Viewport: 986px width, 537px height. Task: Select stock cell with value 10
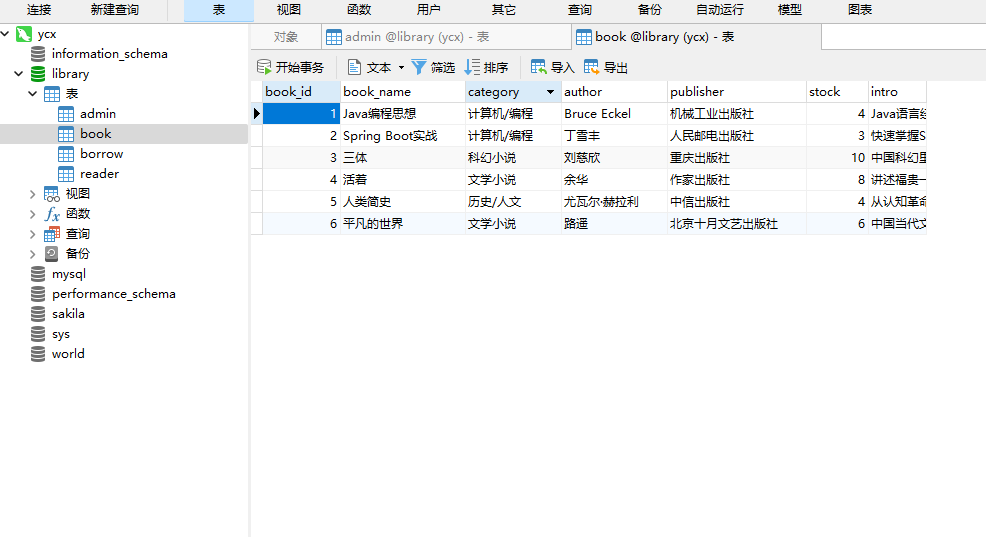pyautogui.click(x=838, y=158)
